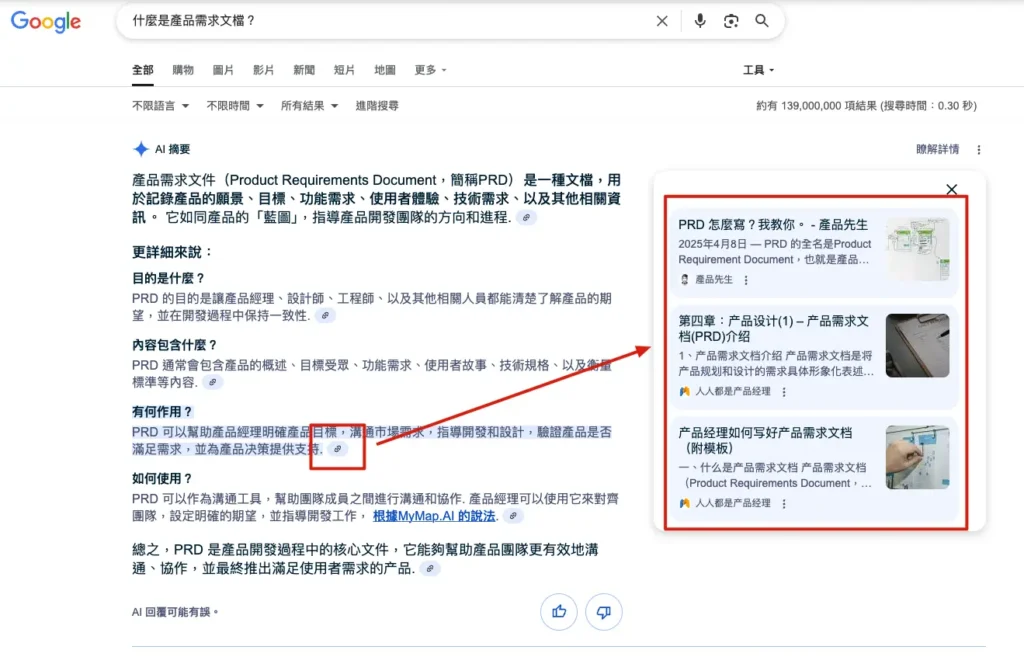This screenshot has height=657, width=1024.
Task: Open the 所有結果 filter dropdown
Action: pos(310,106)
